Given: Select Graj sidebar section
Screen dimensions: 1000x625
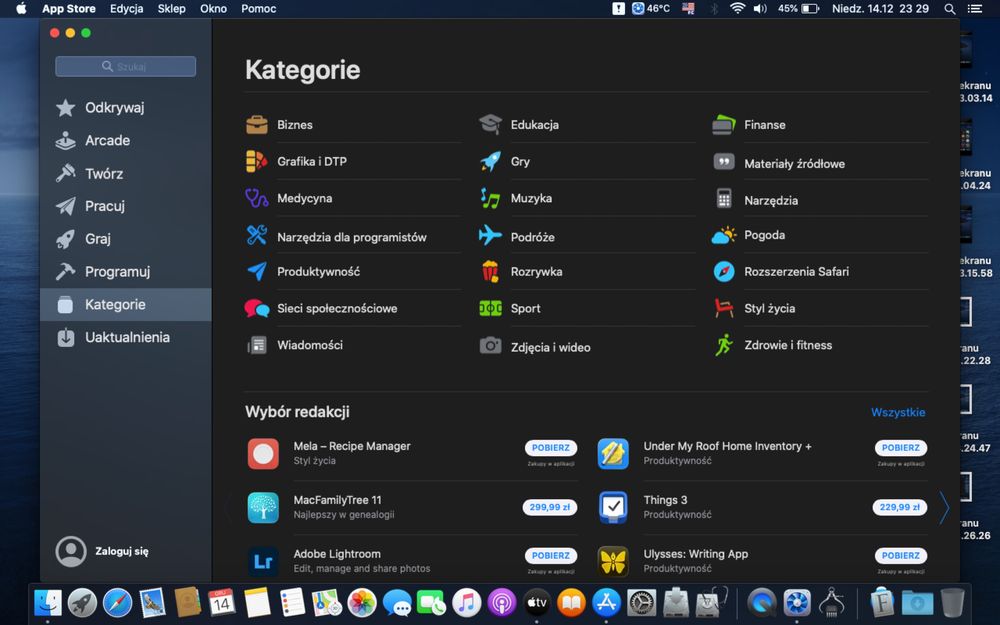Looking at the screenshot, I should click(x=126, y=239).
